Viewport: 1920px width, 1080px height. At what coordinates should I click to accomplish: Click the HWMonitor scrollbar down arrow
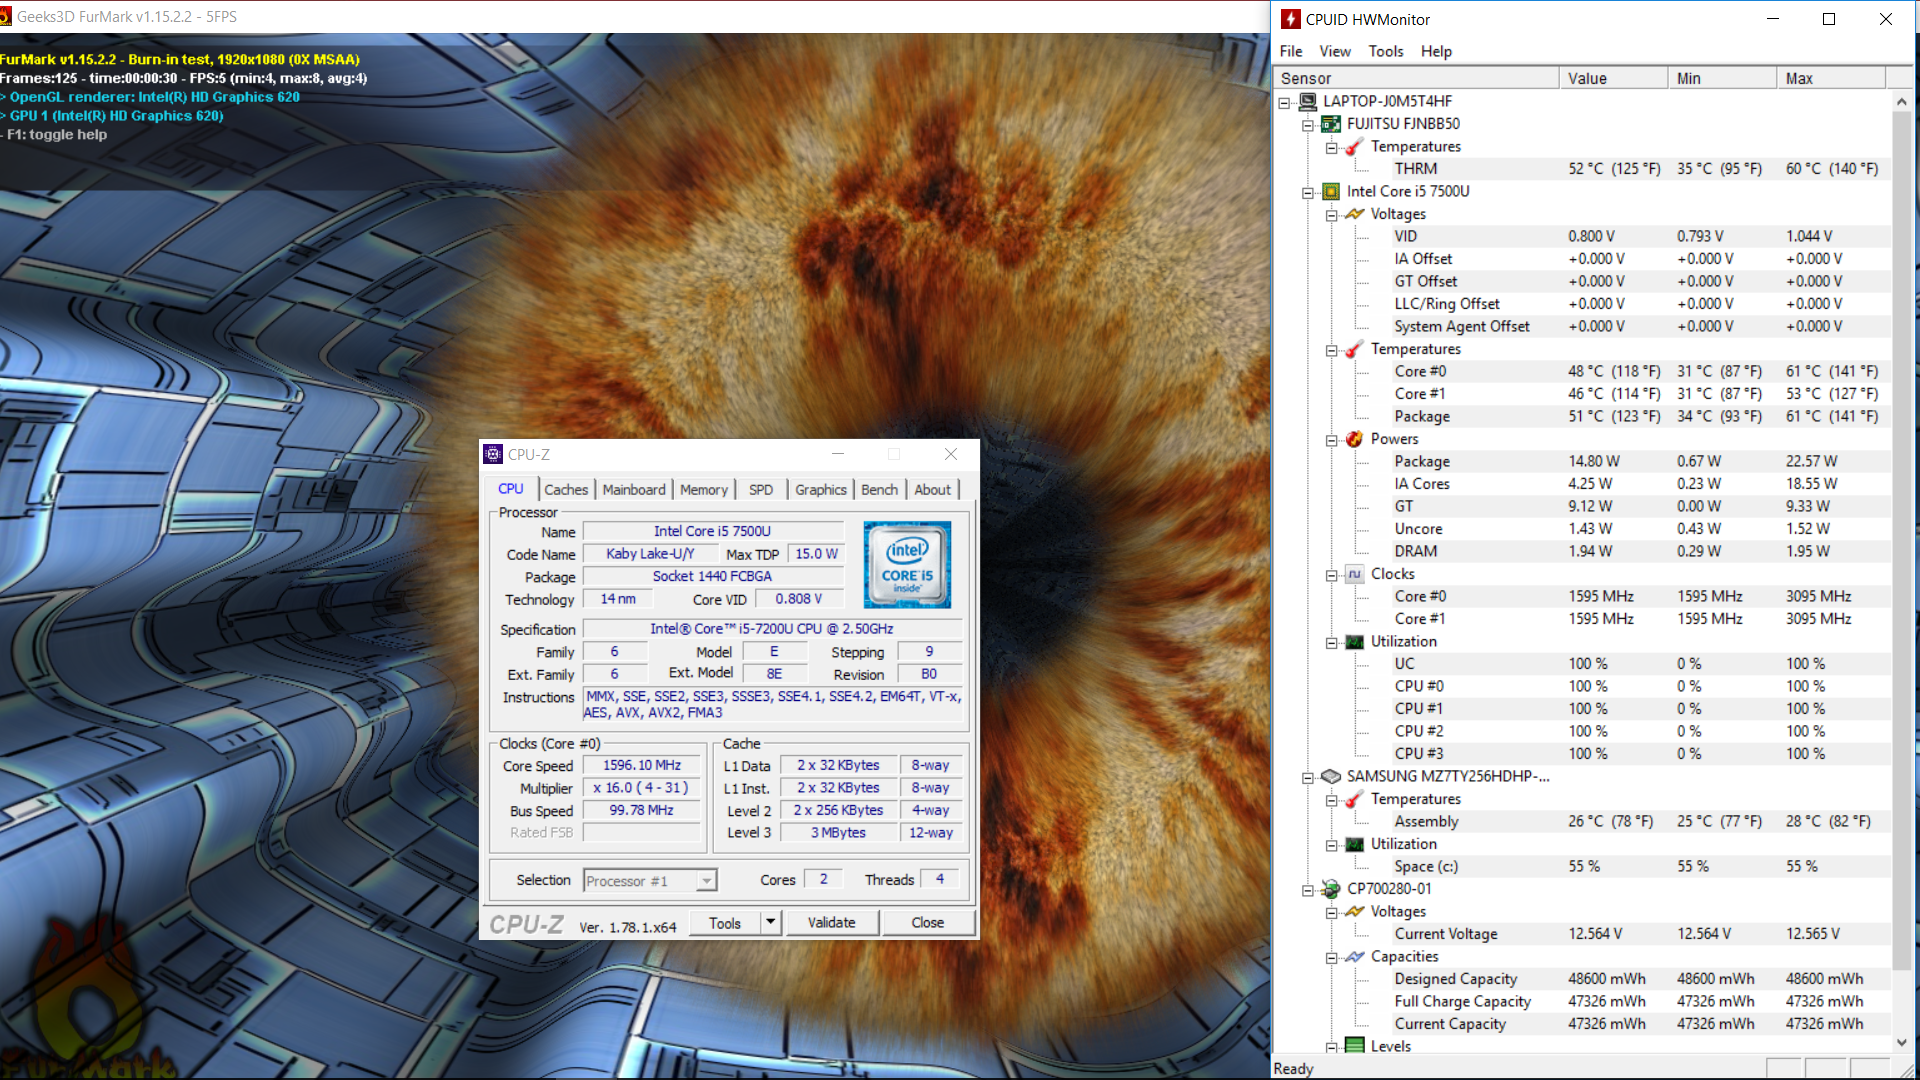pos(1901,1042)
